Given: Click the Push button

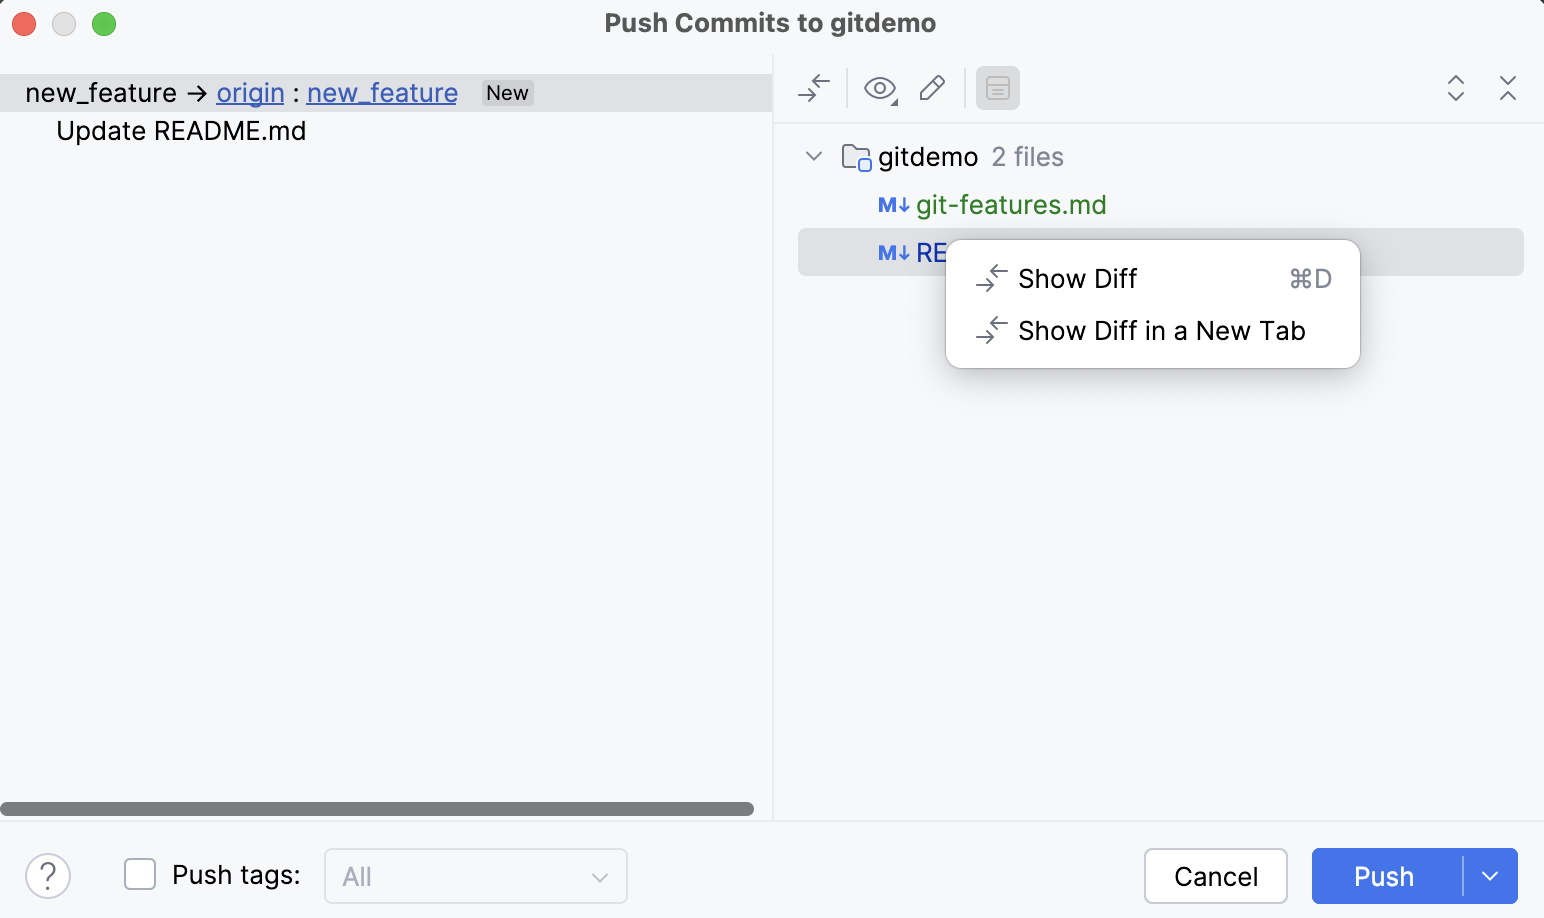Looking at the screenshot, I should 1383,876.
